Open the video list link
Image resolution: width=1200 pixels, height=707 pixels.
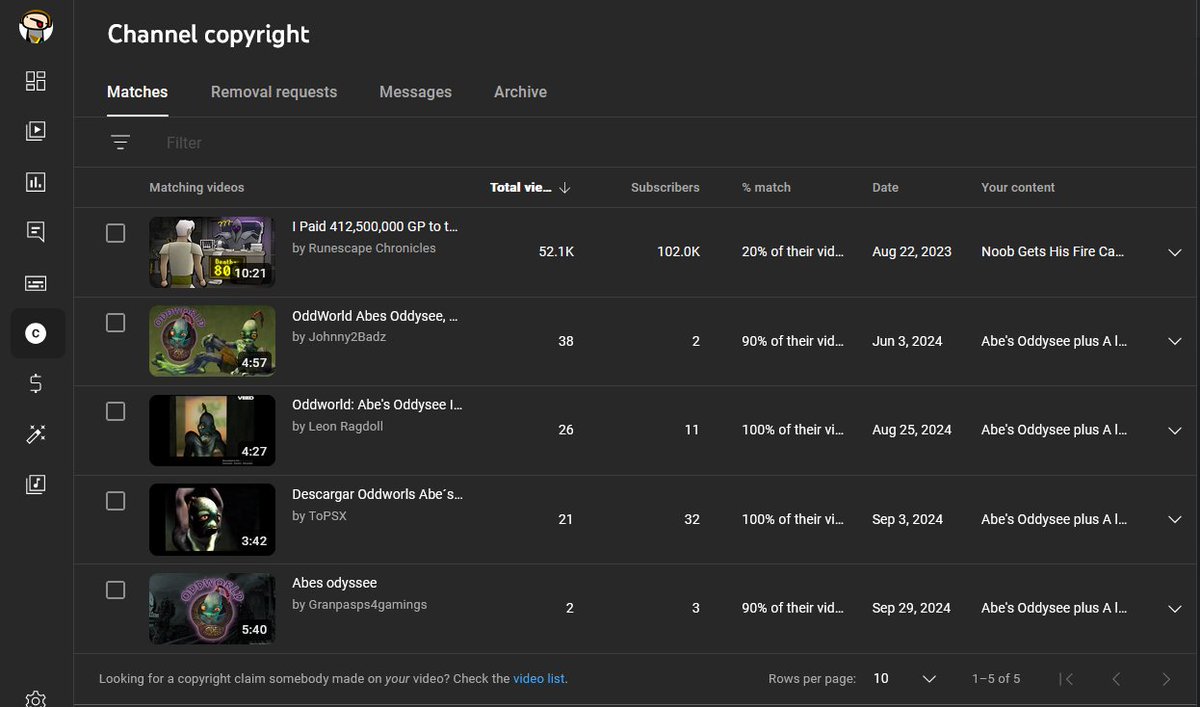(x=539, y=679)
